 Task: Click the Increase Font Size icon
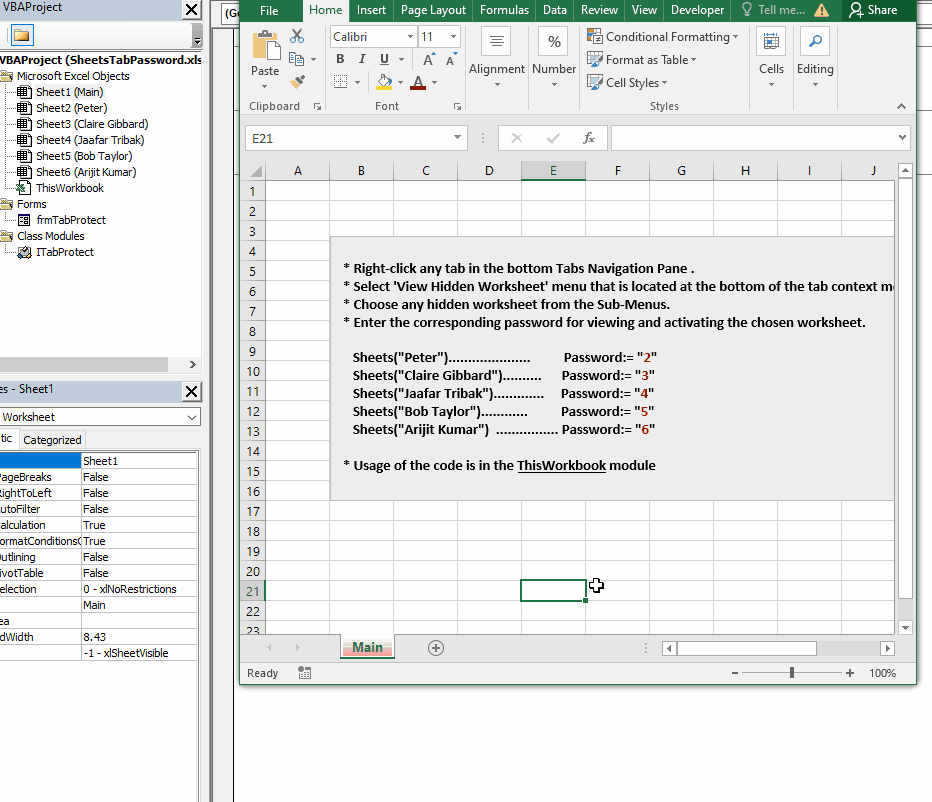click(428, 60)
